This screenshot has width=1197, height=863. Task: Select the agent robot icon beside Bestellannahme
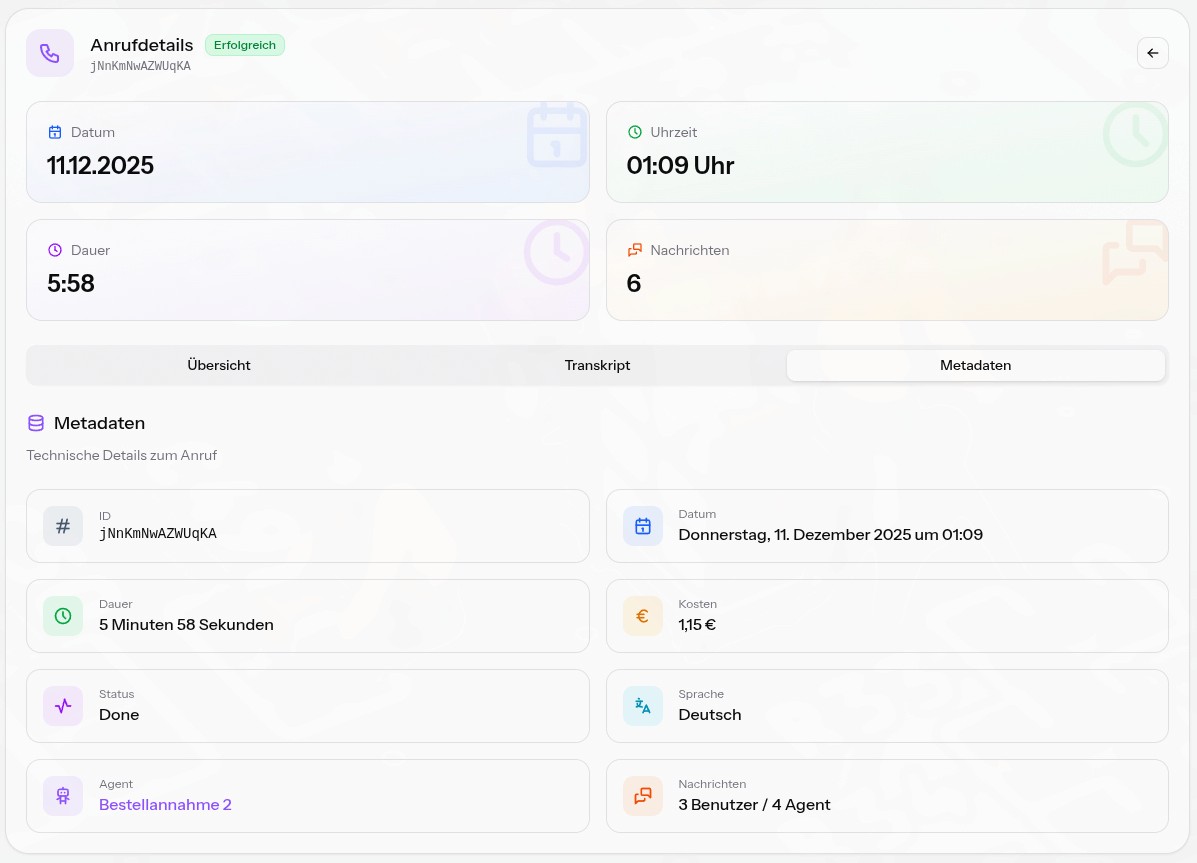click(x=63, y=796)
